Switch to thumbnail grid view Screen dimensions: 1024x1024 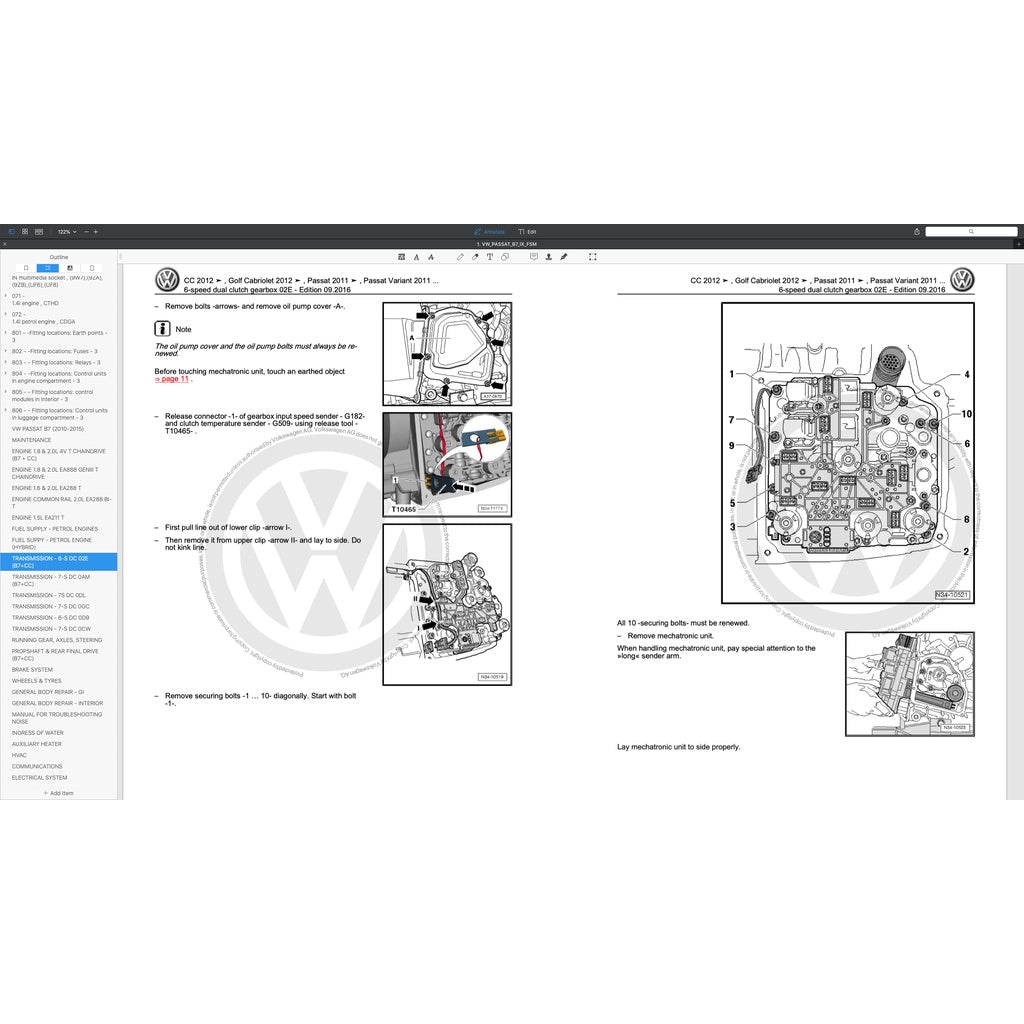tap(25, 231)
